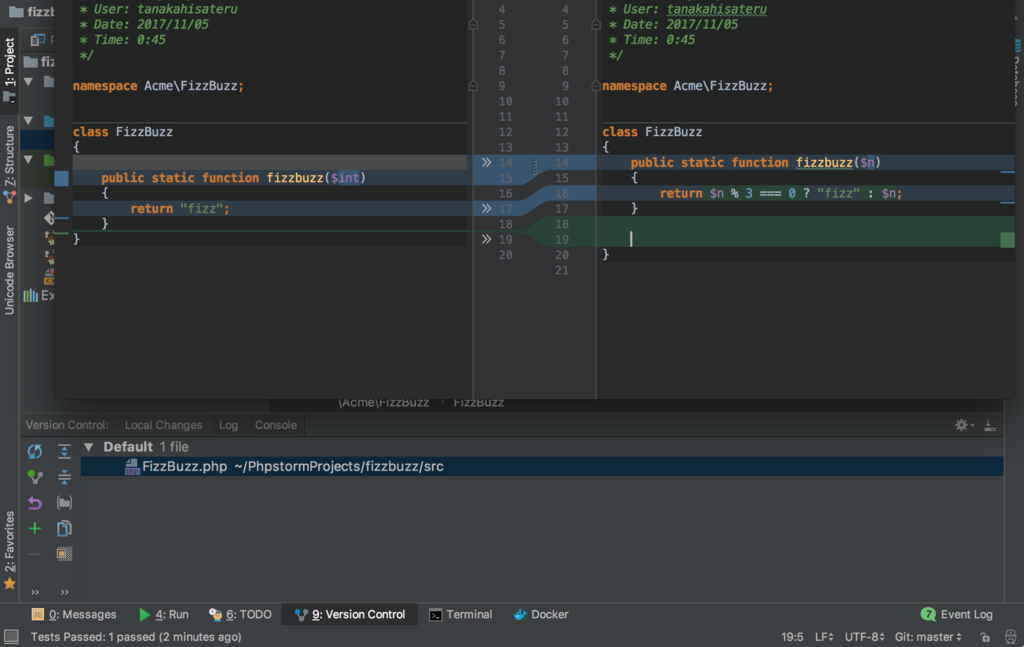The height and width of the screenshot is (647, 1024).
Task: Toggle group by directory folder icon
Action: coord(64,503)
